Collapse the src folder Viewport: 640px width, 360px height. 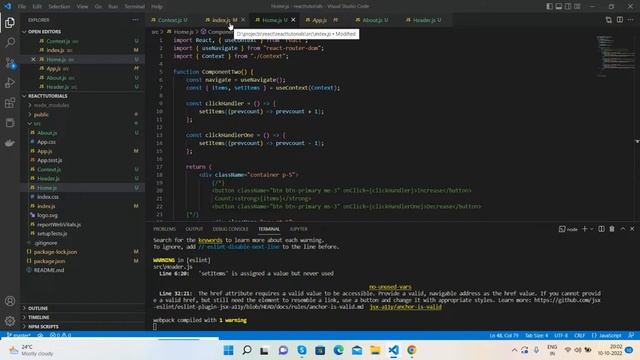pos(37,124)
